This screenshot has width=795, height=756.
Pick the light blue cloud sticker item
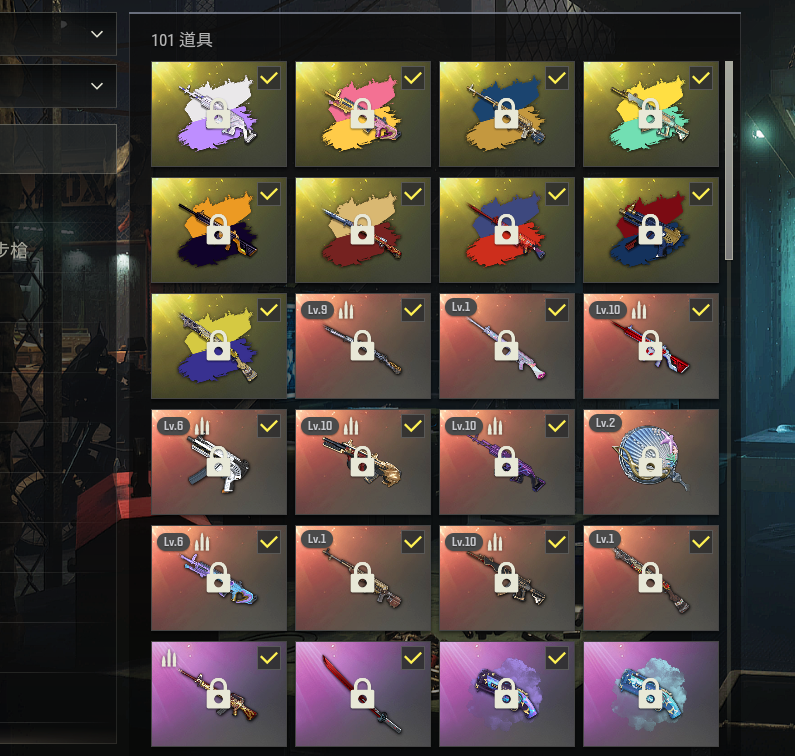651,694
